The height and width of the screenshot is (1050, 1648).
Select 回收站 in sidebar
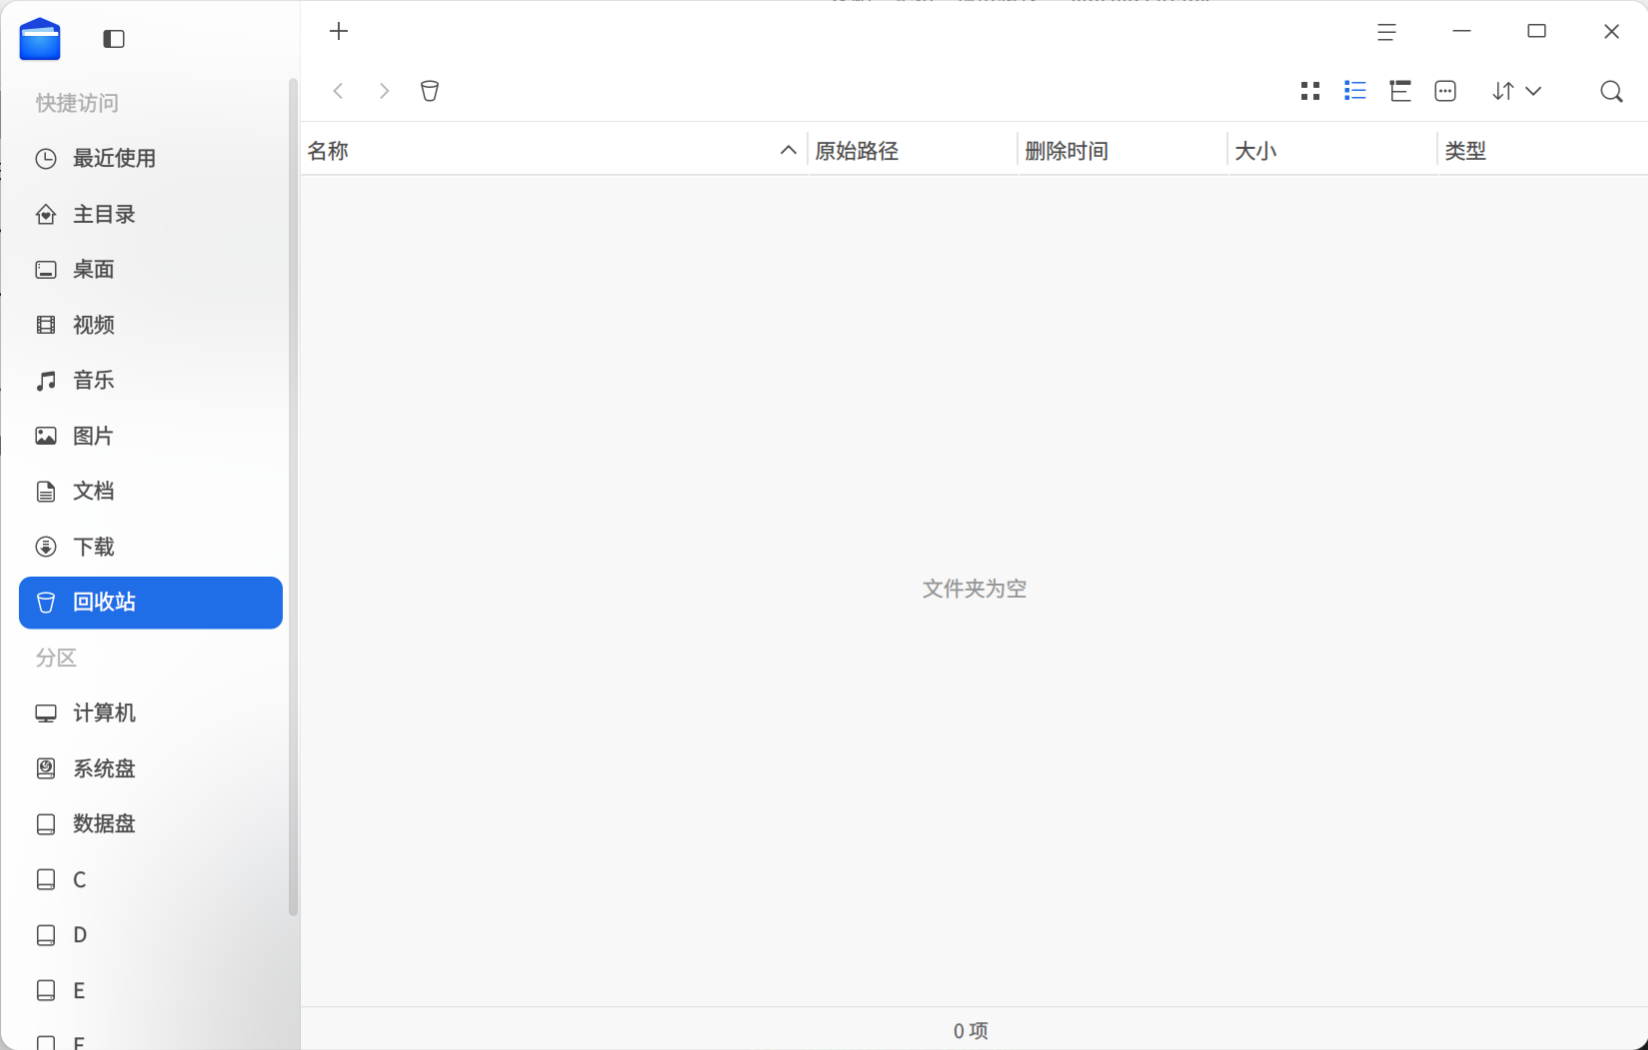(151, 602)
